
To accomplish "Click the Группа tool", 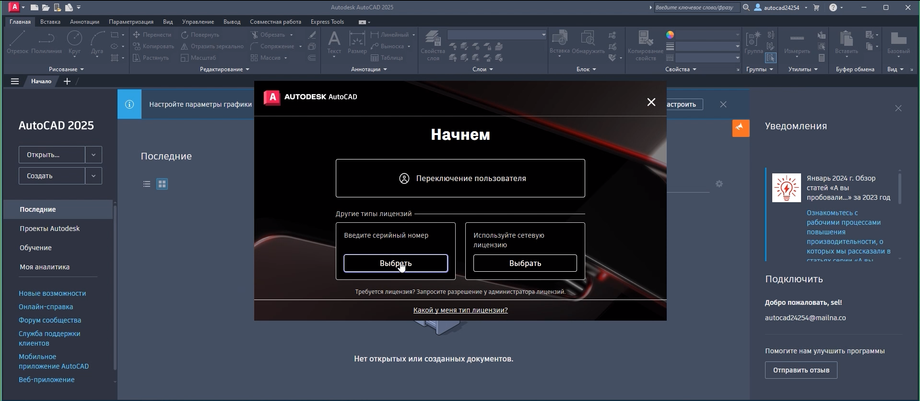I will [x=754, y=43].
